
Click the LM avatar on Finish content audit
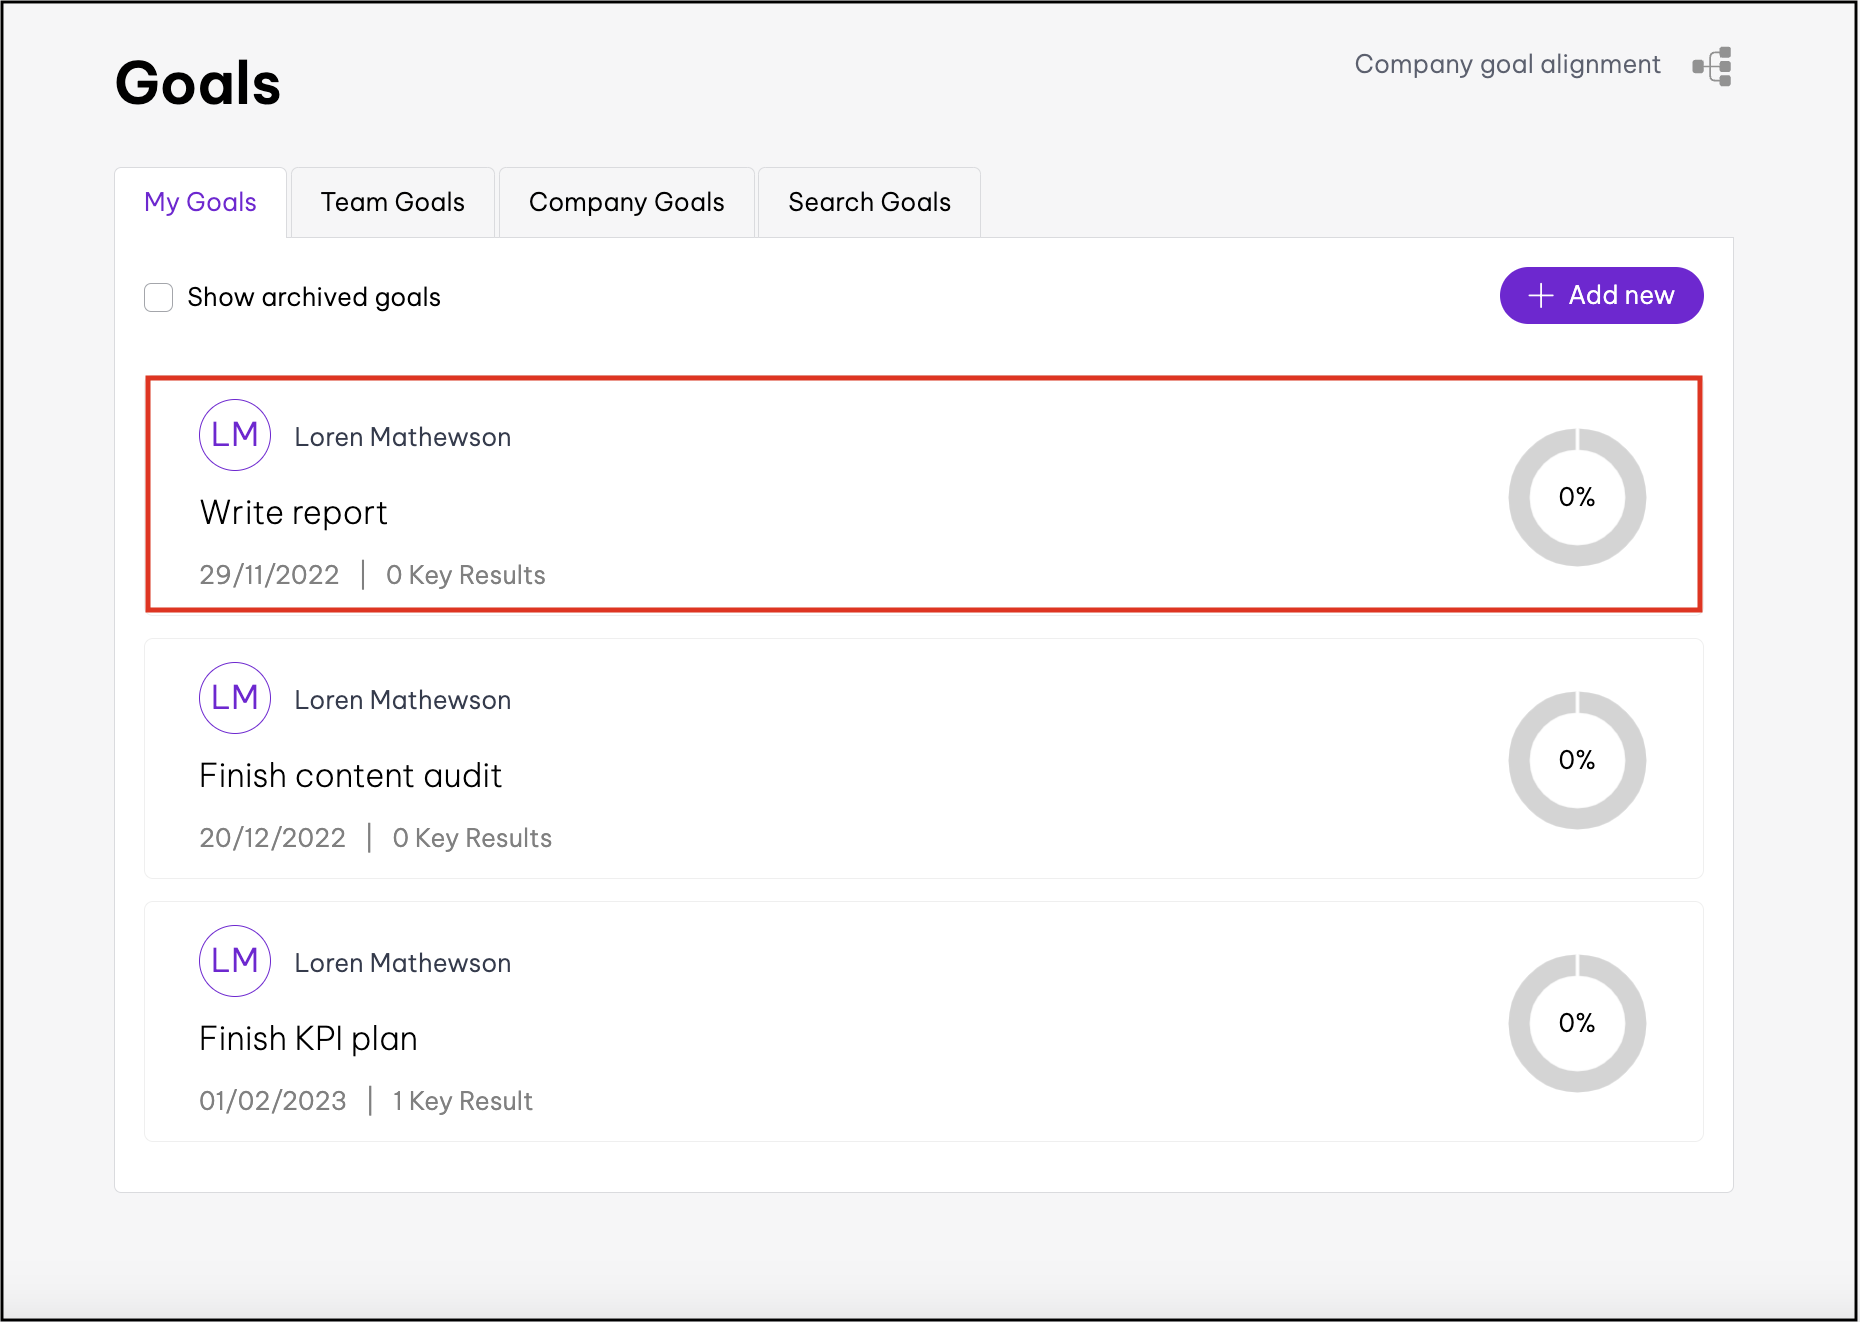[235, 698]
